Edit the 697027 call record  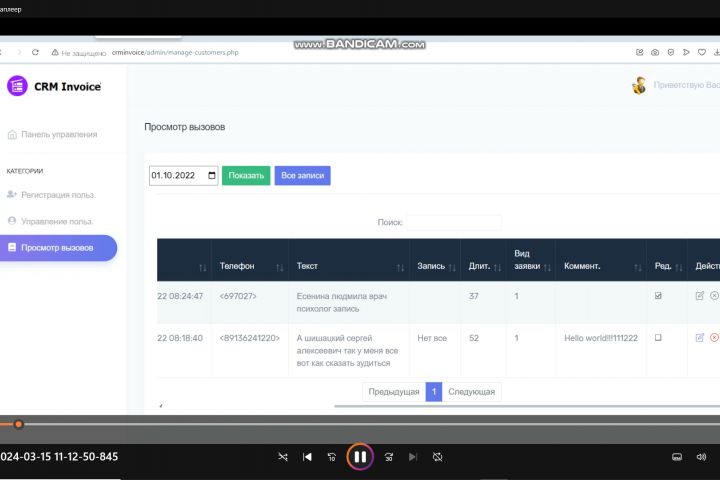click(x=700, y=296)
